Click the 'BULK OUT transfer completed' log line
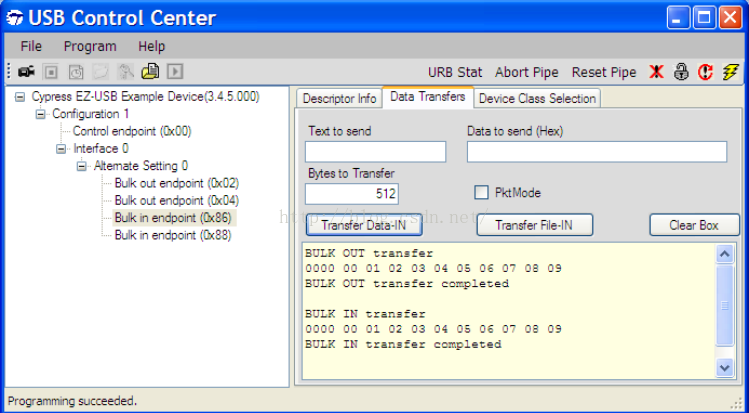Screen dimensions: 749x413 tap(407, 284)
